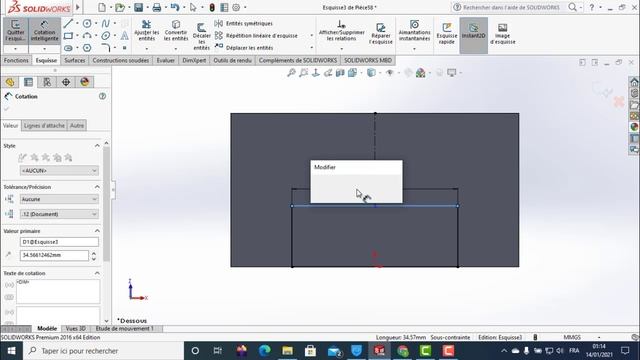This screenshot has width=640, height=360.
Task: Click the Undo arrow icon
Action: [x=175, y=7]
